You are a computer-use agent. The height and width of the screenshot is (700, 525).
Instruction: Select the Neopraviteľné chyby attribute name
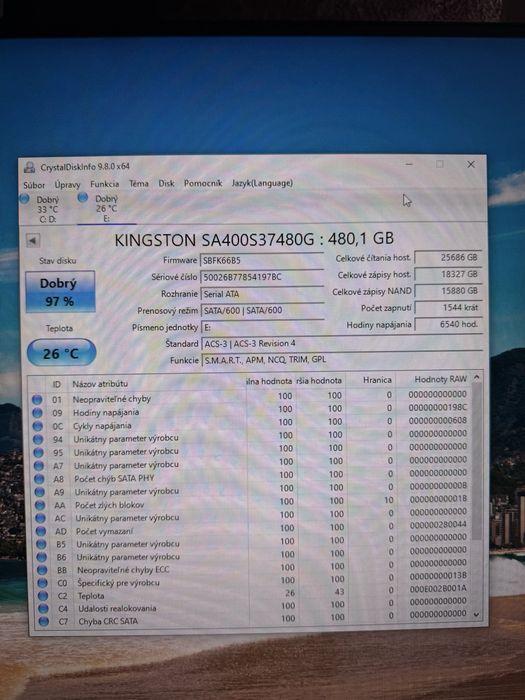tap(112, 399)
